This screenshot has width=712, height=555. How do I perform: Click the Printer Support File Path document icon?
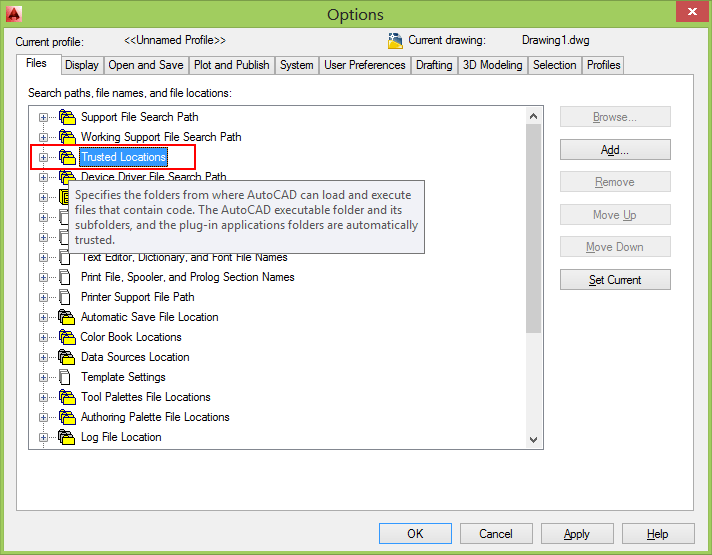(x=65, y=297)
